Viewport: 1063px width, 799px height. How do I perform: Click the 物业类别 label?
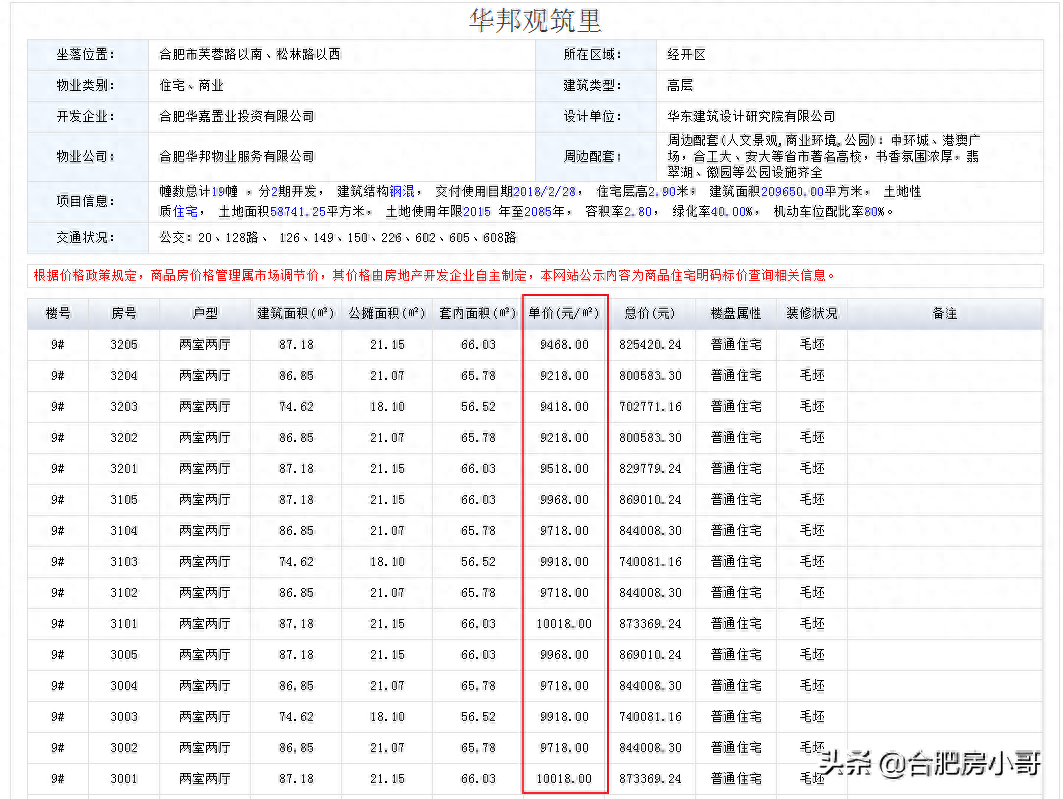(85, 85)
